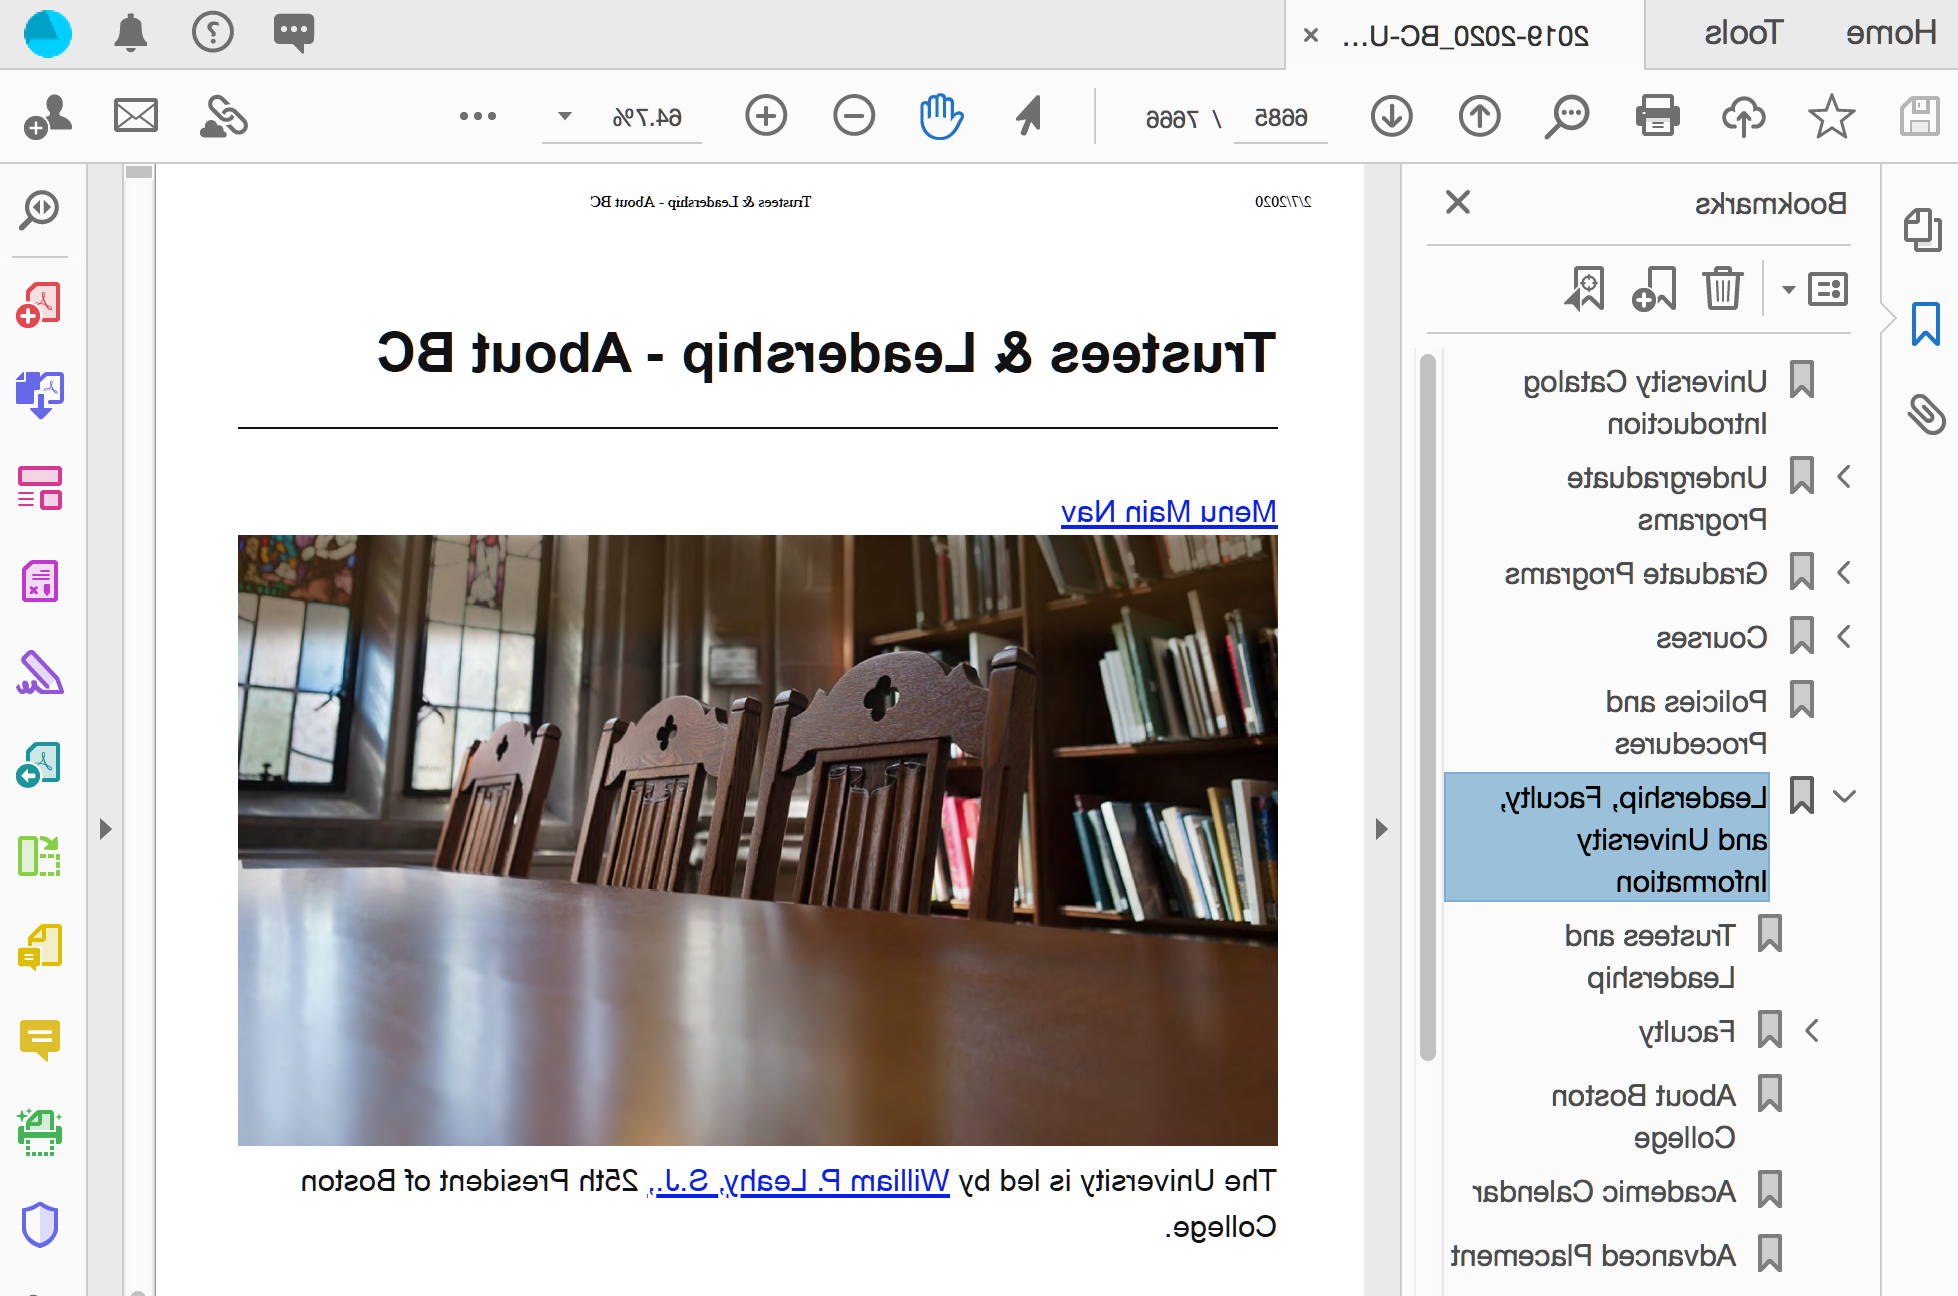Open the page thumbnails panel icon
1958x1296 pixels.
(1922, 229)
